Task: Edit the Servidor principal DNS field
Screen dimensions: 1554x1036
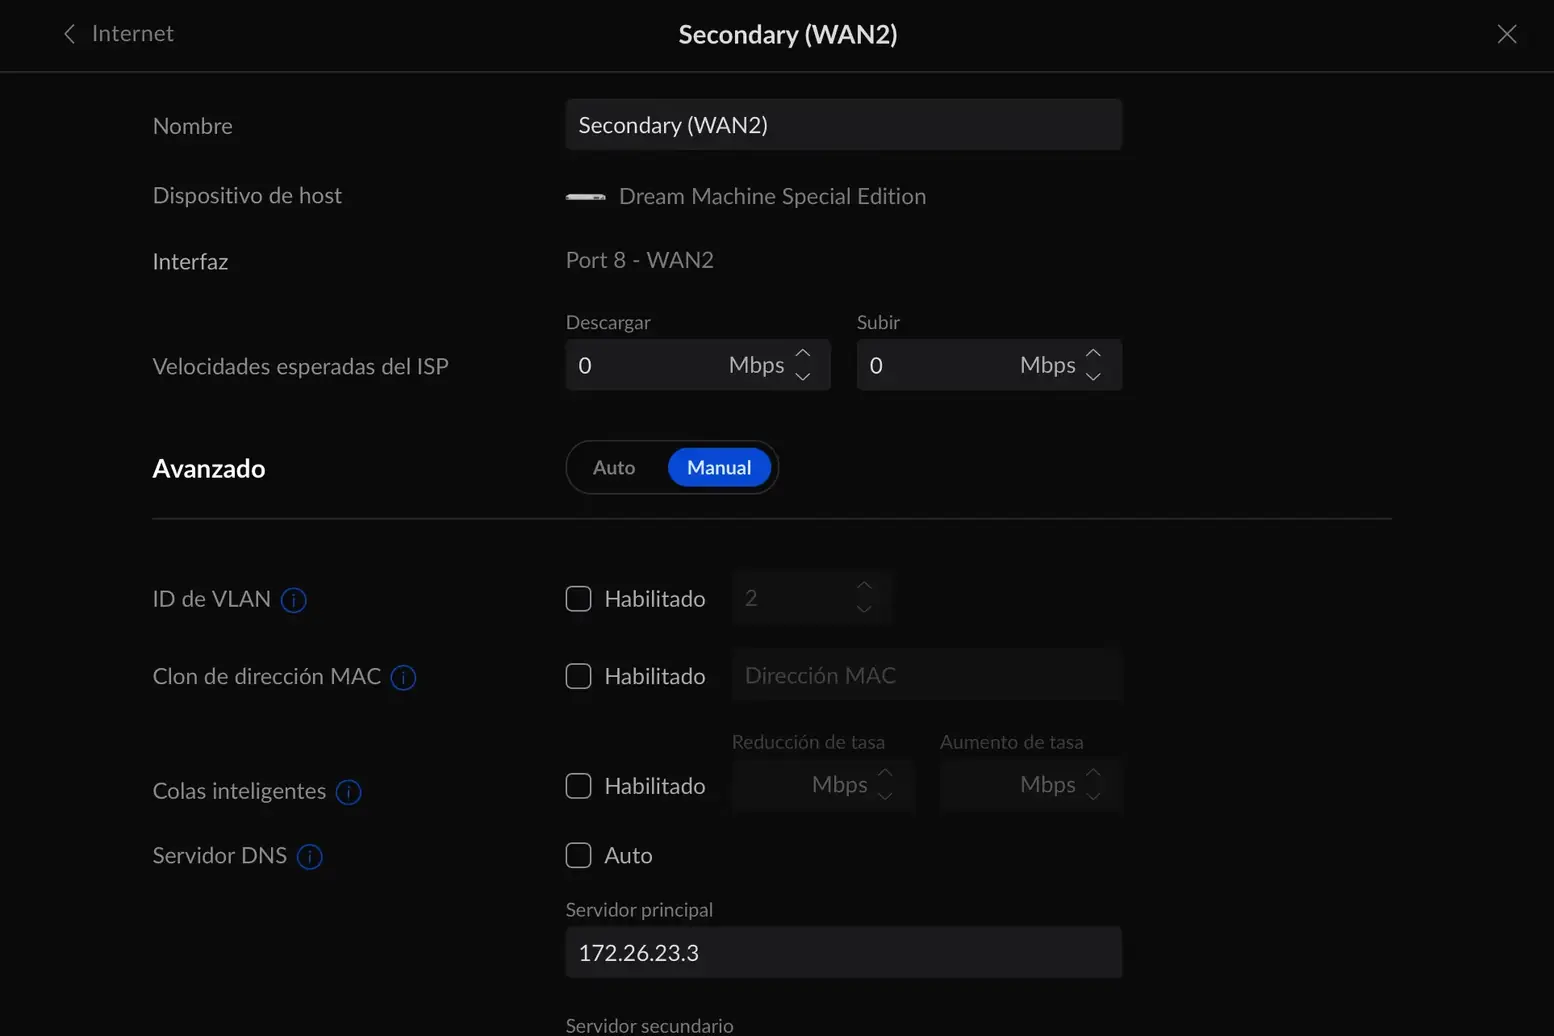Action: pos(843,952)
